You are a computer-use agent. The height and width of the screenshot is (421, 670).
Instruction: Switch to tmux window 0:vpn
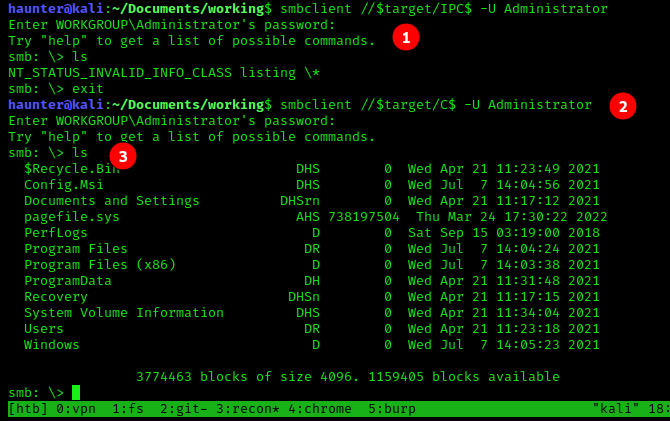pyautogui.click(x=80, y=409)
